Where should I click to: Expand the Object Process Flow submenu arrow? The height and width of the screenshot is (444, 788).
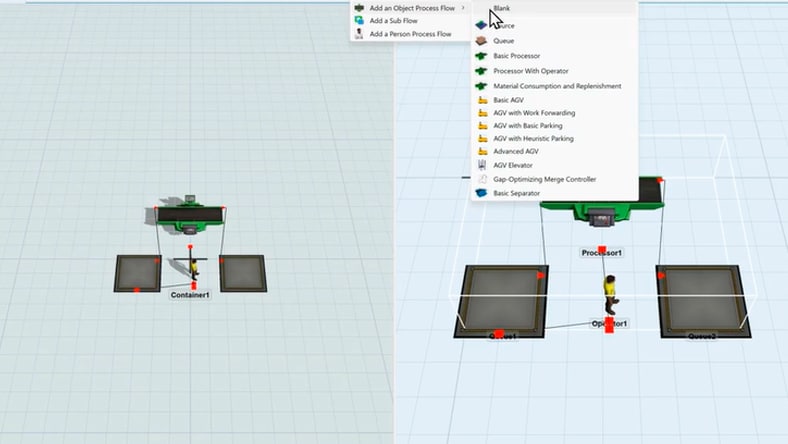pyautogui.click(x=463, y=8)
